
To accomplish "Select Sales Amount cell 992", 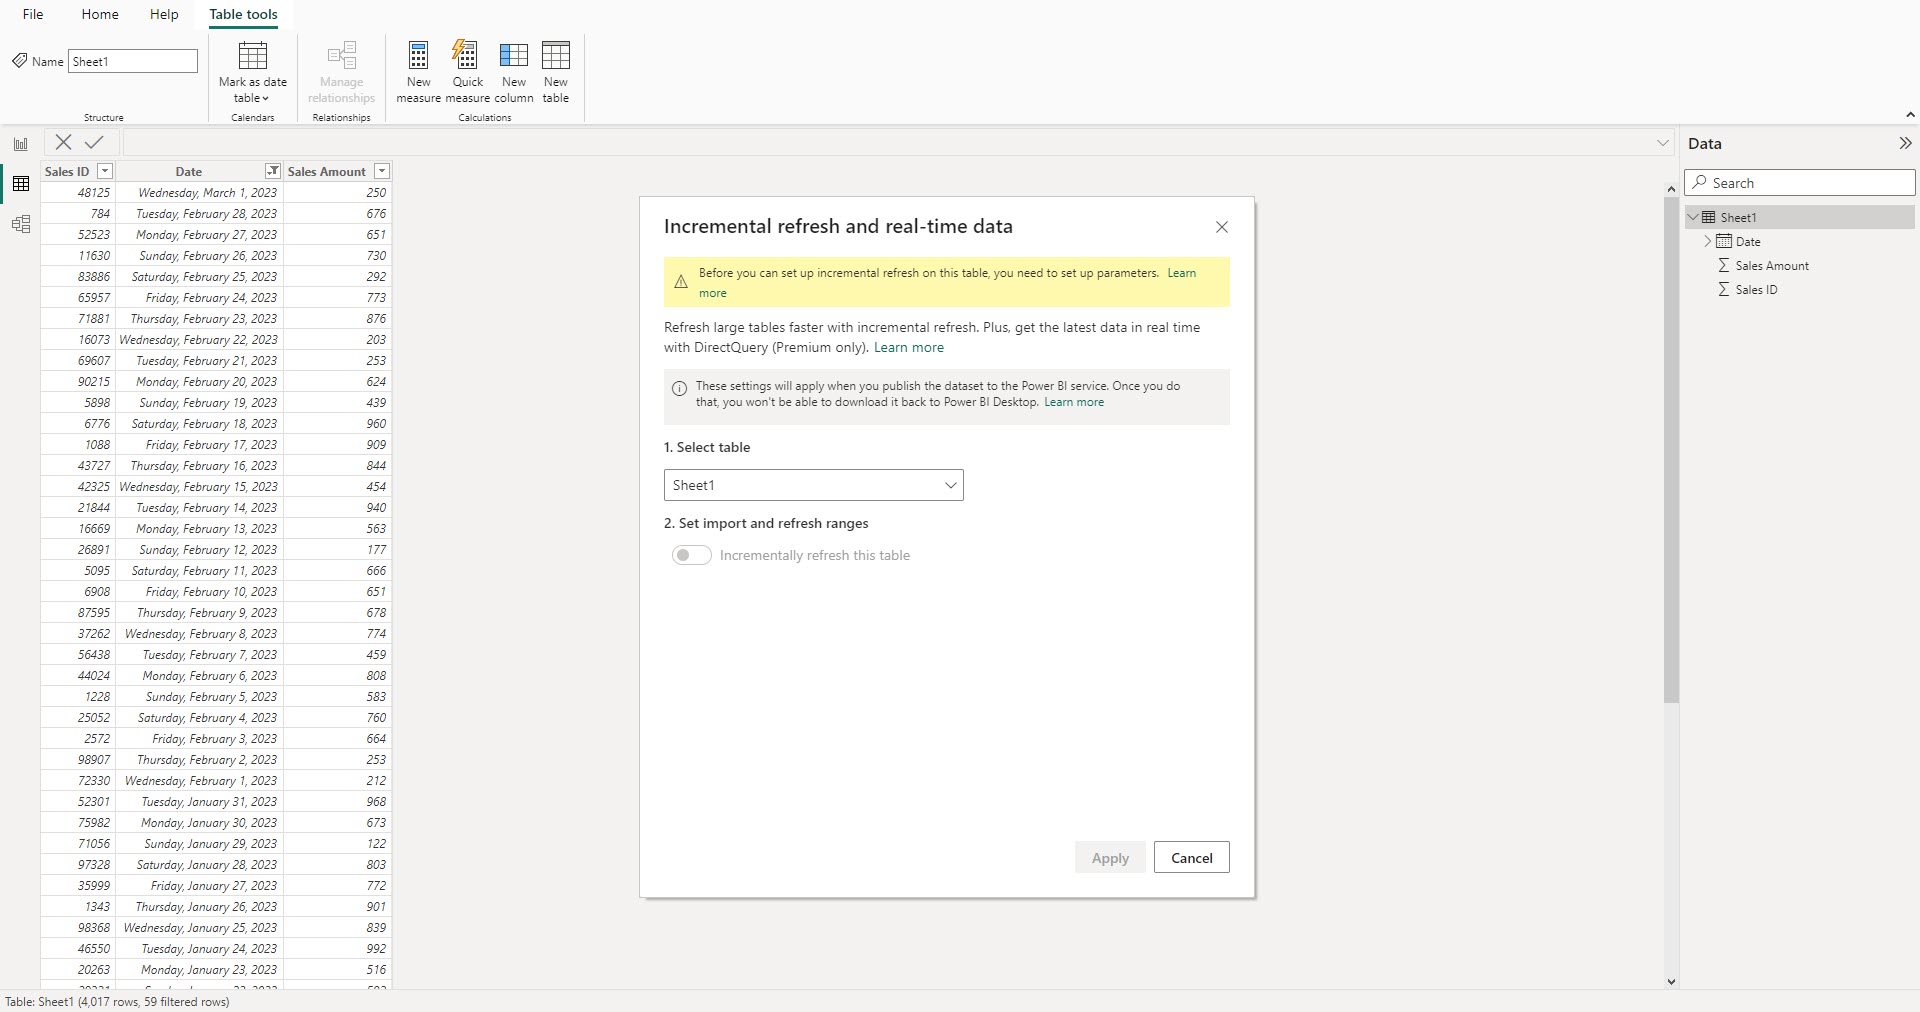I will 337,948.
